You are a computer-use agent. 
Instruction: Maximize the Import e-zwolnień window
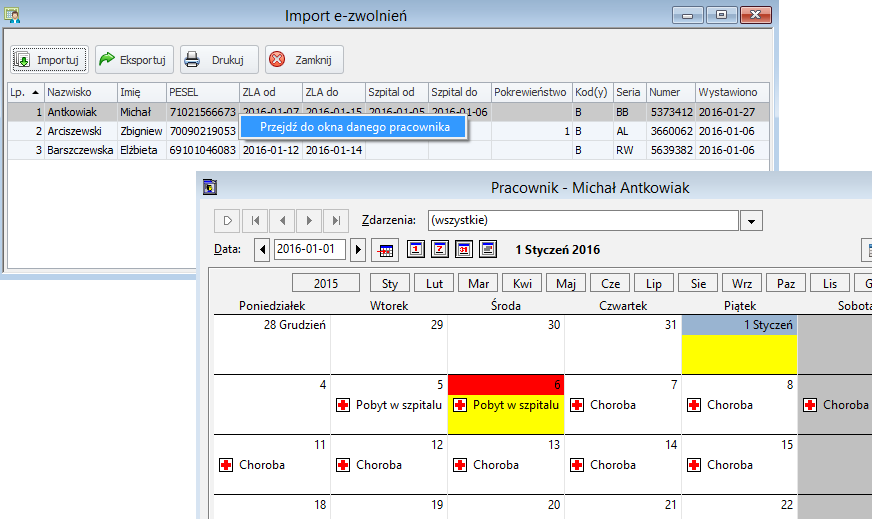[721, 15]
